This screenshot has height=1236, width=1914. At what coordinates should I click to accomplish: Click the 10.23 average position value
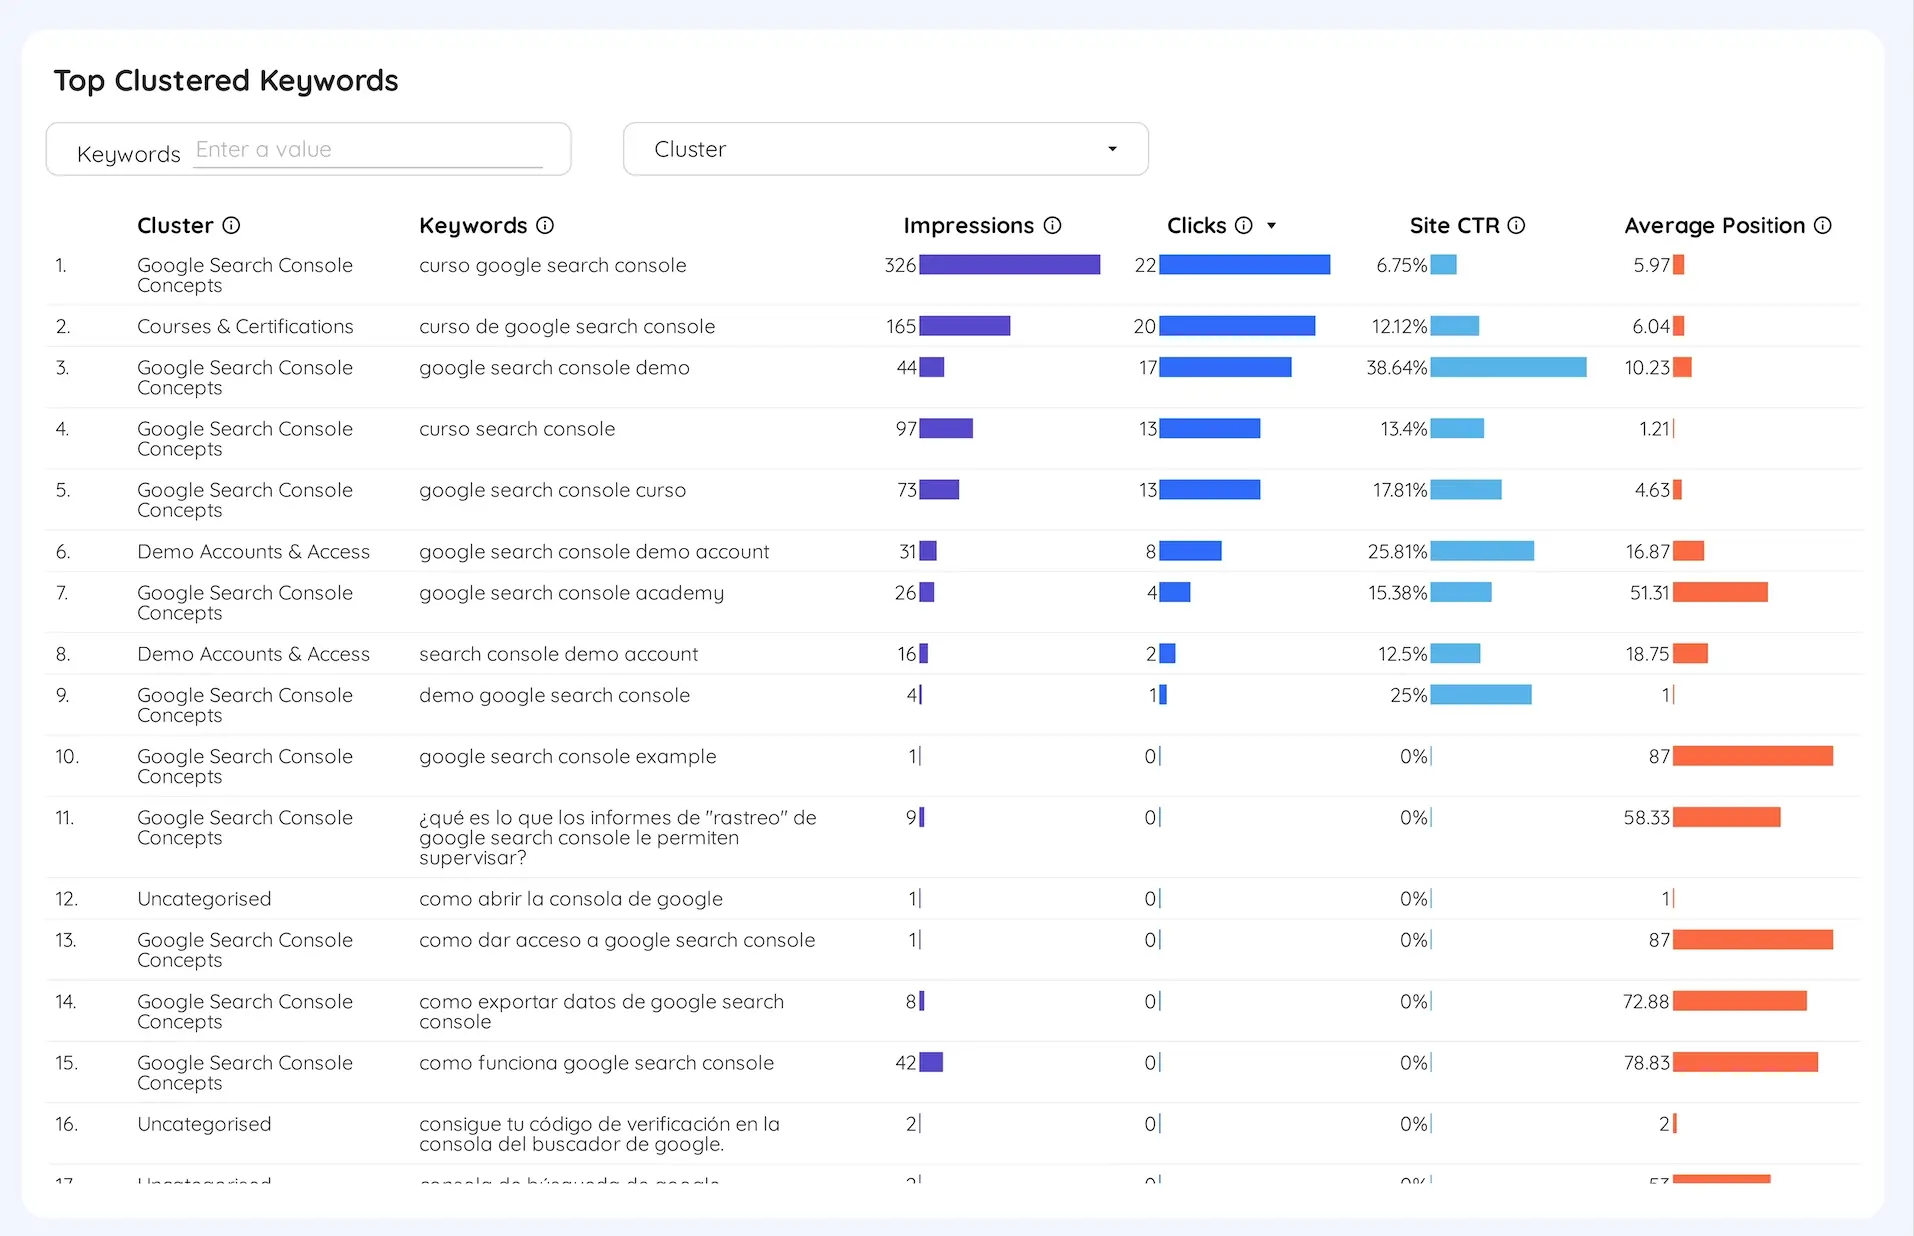point(1647,368)
